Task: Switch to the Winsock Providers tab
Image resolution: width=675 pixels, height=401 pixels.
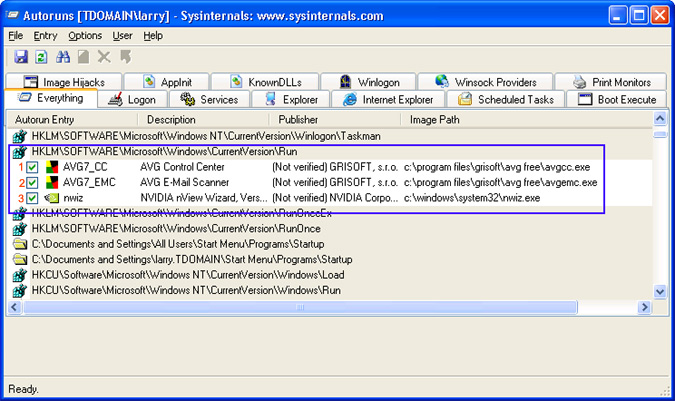Action: click(x=485, y=81)
